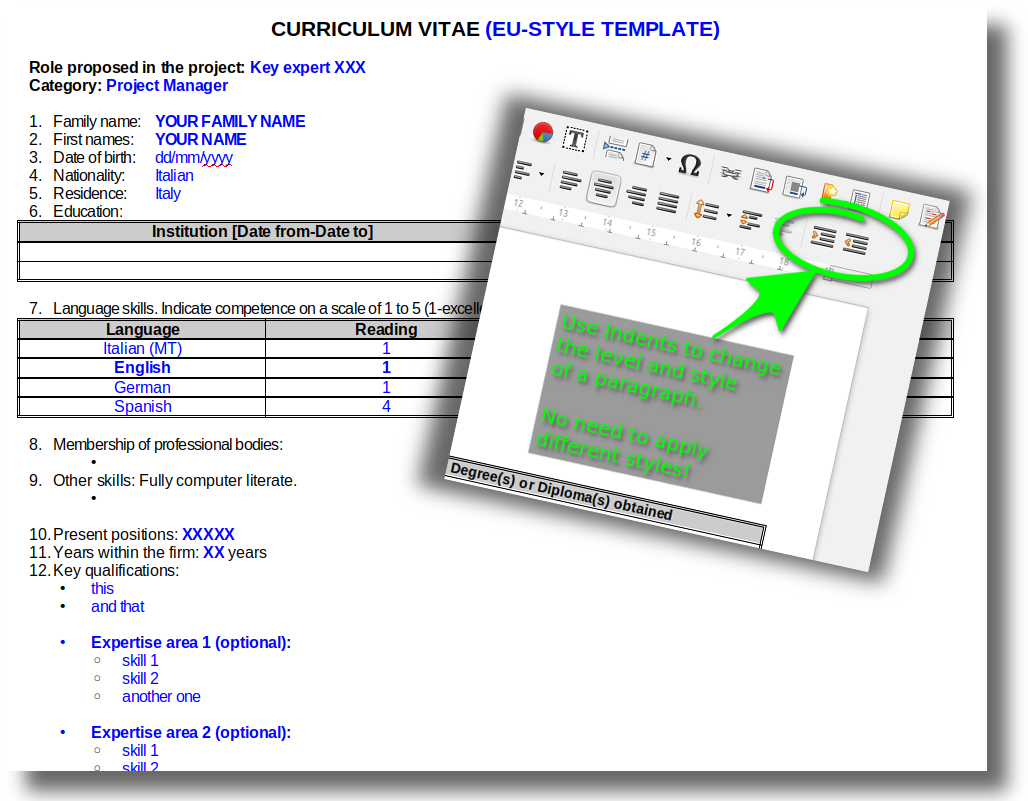This screenshot has height=801, width=1028.
Task: Toggle the active Center alignment button
Action: 603,189
